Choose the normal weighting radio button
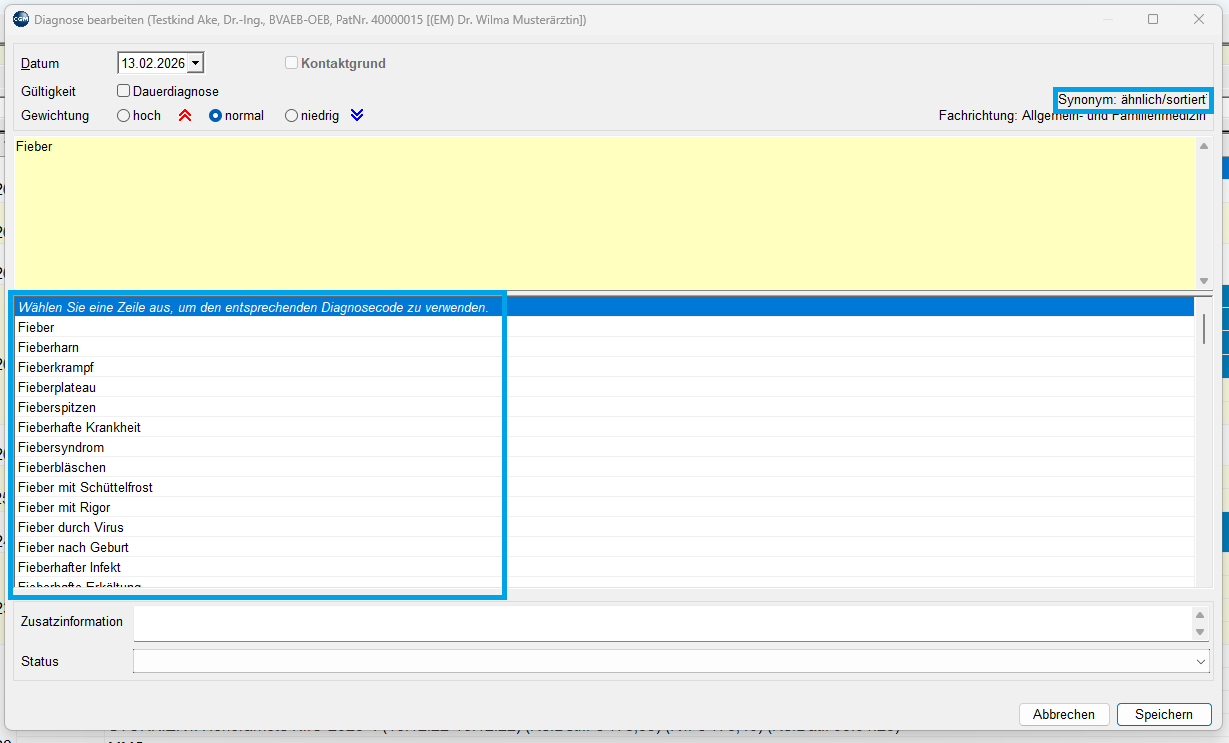Image resolution: width=1229 pixels, height=743 pixels. (215, 116)
